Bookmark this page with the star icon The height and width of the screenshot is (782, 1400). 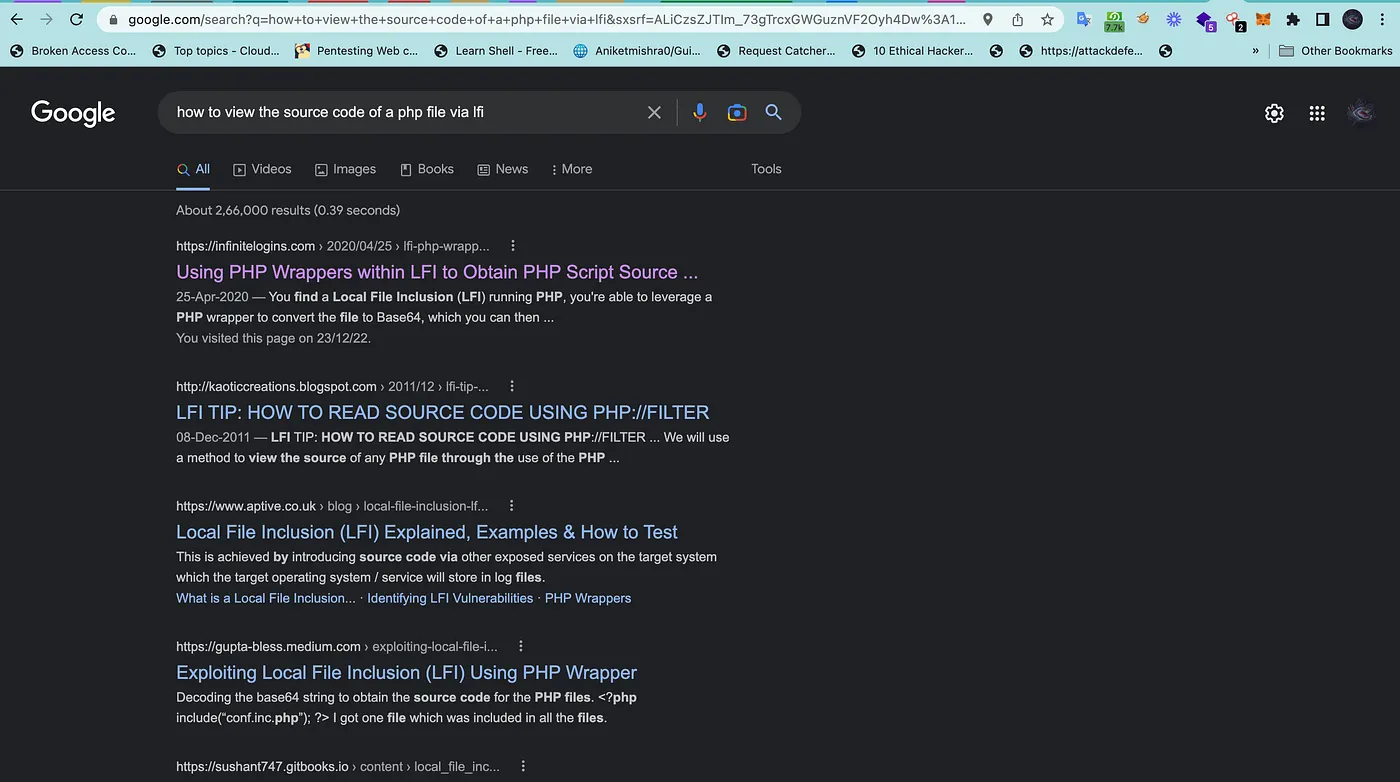(x=1047, y=19)
